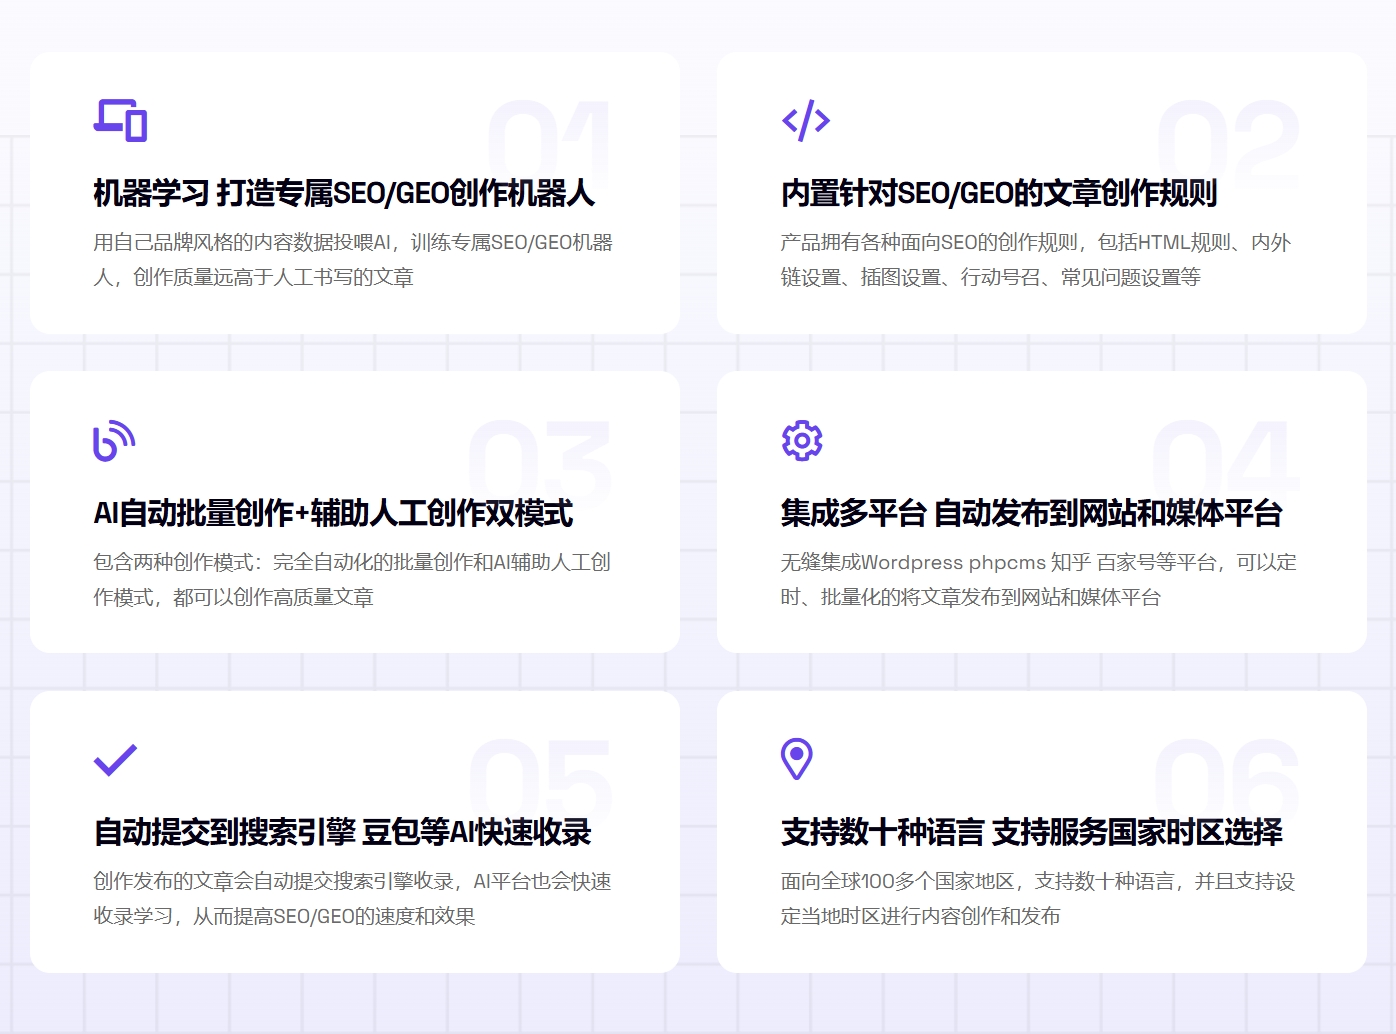Open the 机器学习 打造专属SEO/GEO创作机器人 heading
Viewport: 1396px width, 1034px height.
[x=344, y=193]
